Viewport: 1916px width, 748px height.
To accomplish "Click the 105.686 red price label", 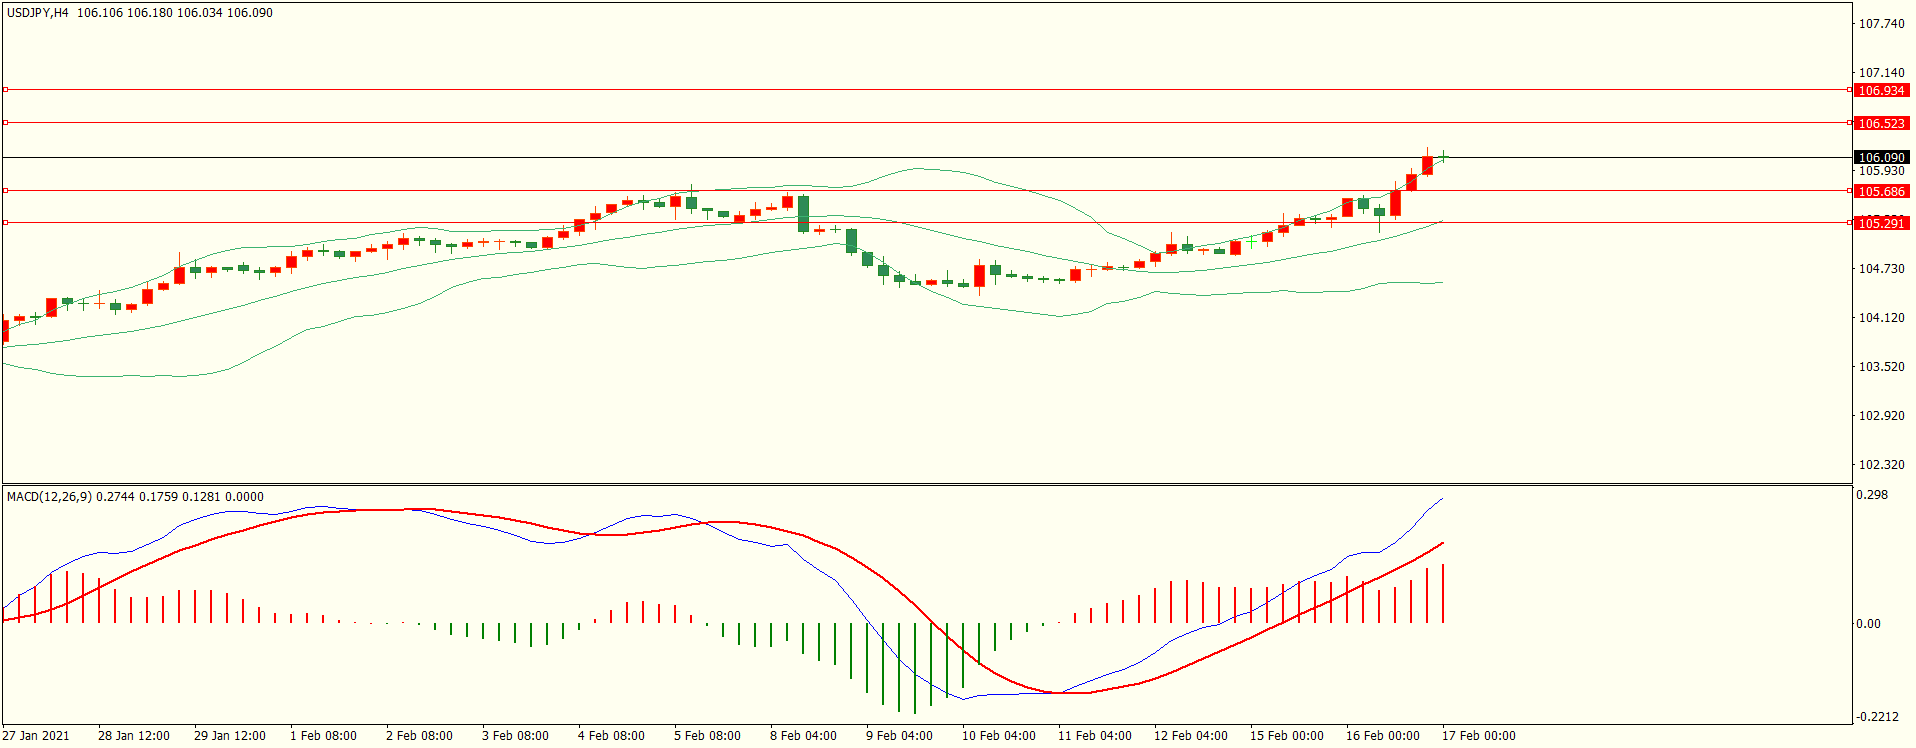I will click(1881, 191).
